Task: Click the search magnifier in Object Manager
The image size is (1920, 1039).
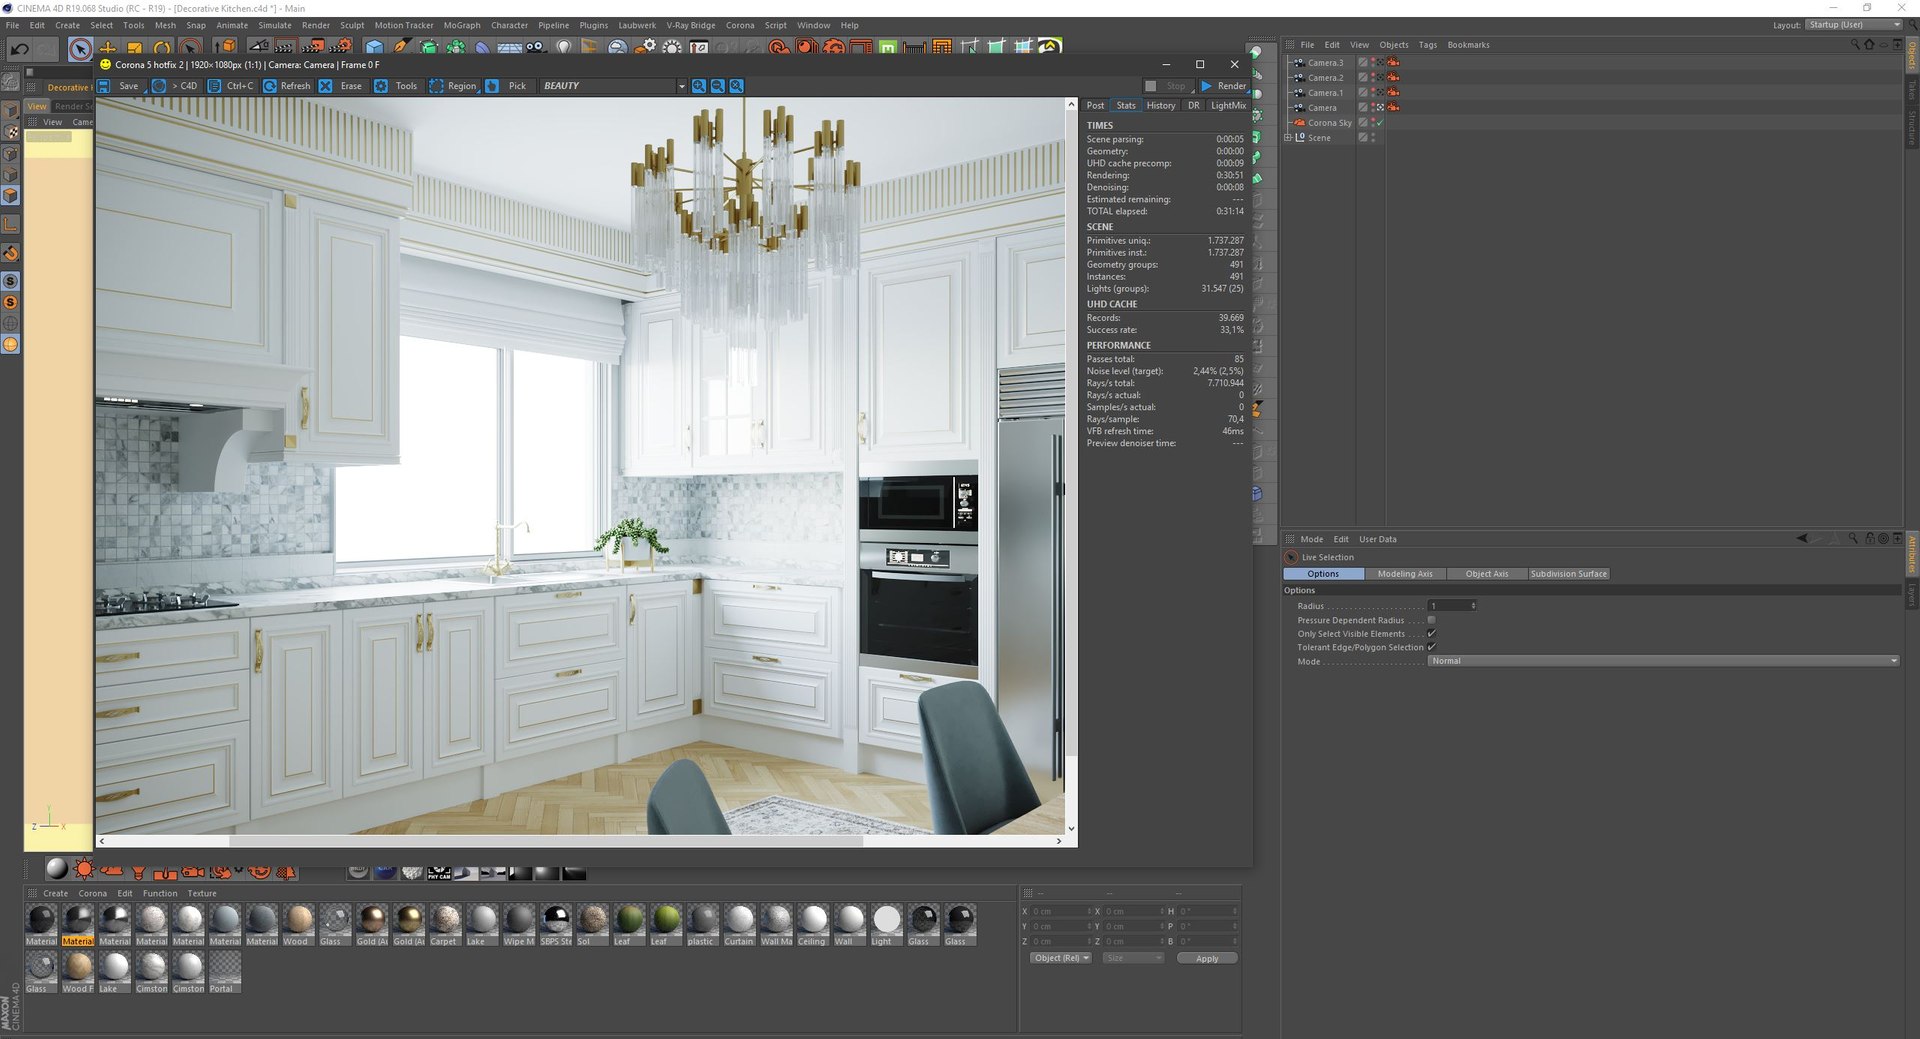Action: (x=1855, y=44)
